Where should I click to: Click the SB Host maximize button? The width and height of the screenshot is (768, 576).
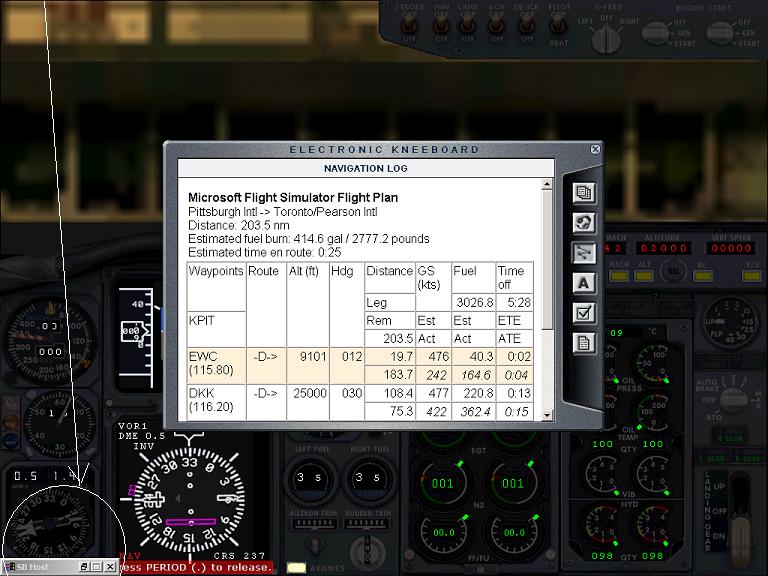pos(97,567)
